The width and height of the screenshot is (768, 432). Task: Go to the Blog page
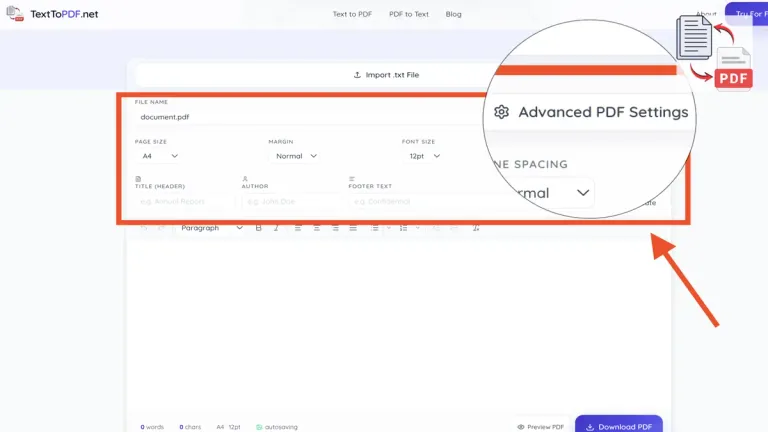click(x=454, y=14)
